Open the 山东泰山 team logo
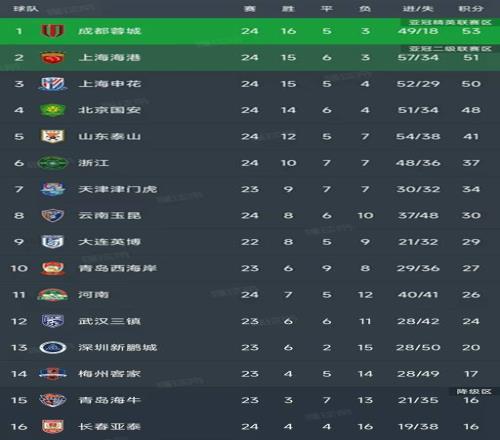The width and height of the screenshot is (500, 440). click(x=52, y=136)
